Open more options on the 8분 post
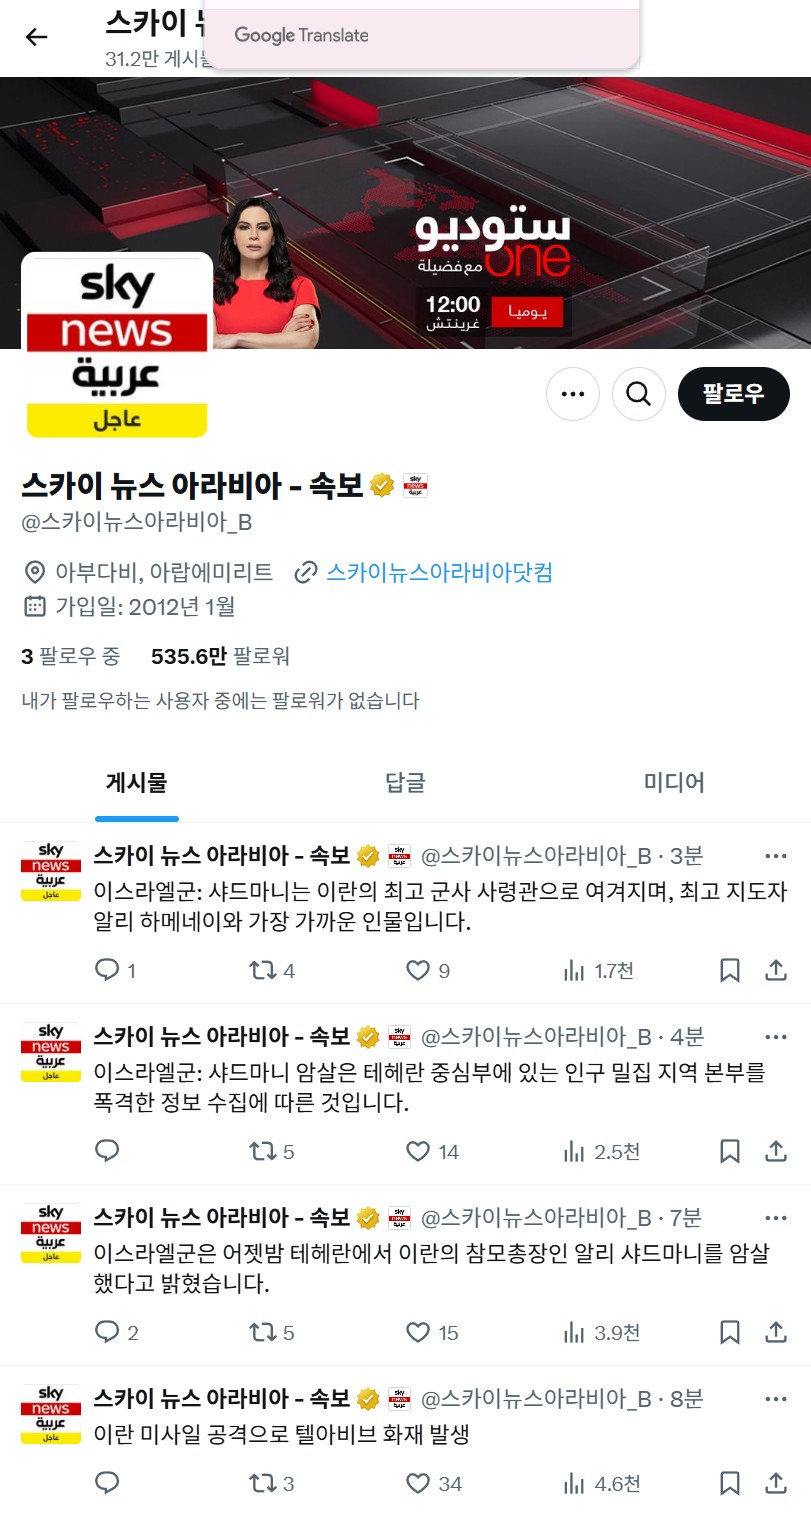Image resolution: width=811 pixels, height=1516 pixels. (x=776, y=1399)
